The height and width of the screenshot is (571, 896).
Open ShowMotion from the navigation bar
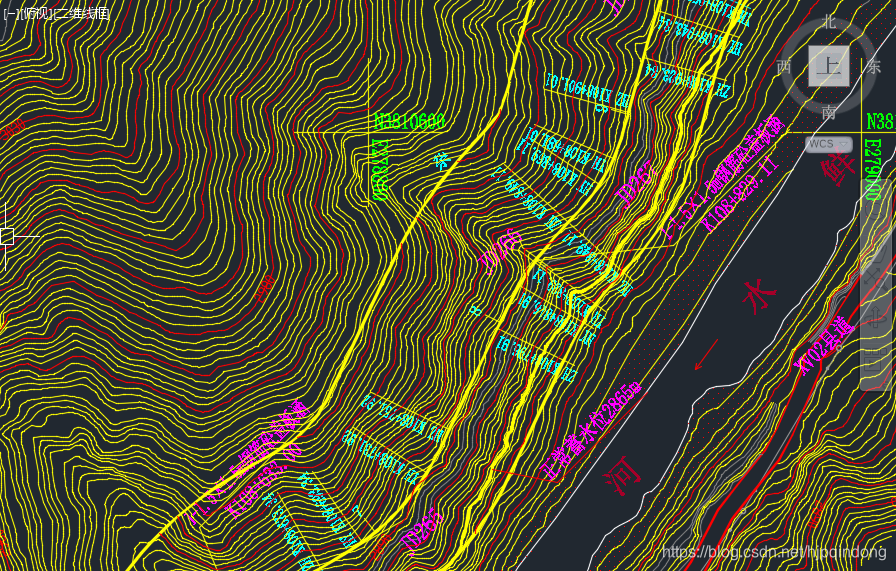pyautogui.click(x=875, y=359)
